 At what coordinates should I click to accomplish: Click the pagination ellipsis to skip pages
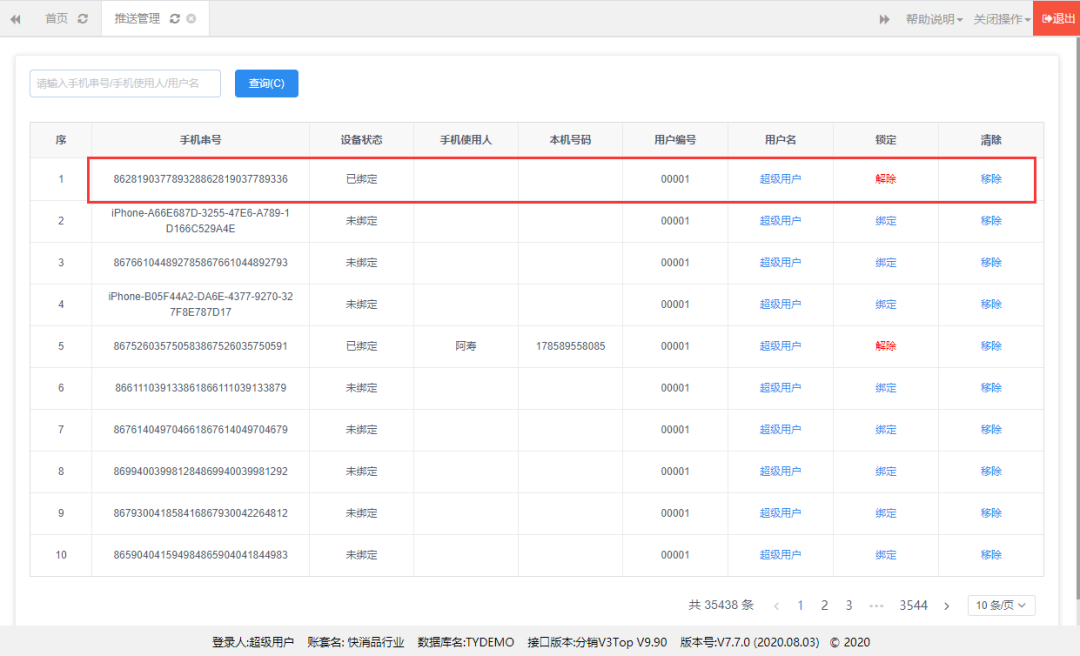[x=876, y=606]
